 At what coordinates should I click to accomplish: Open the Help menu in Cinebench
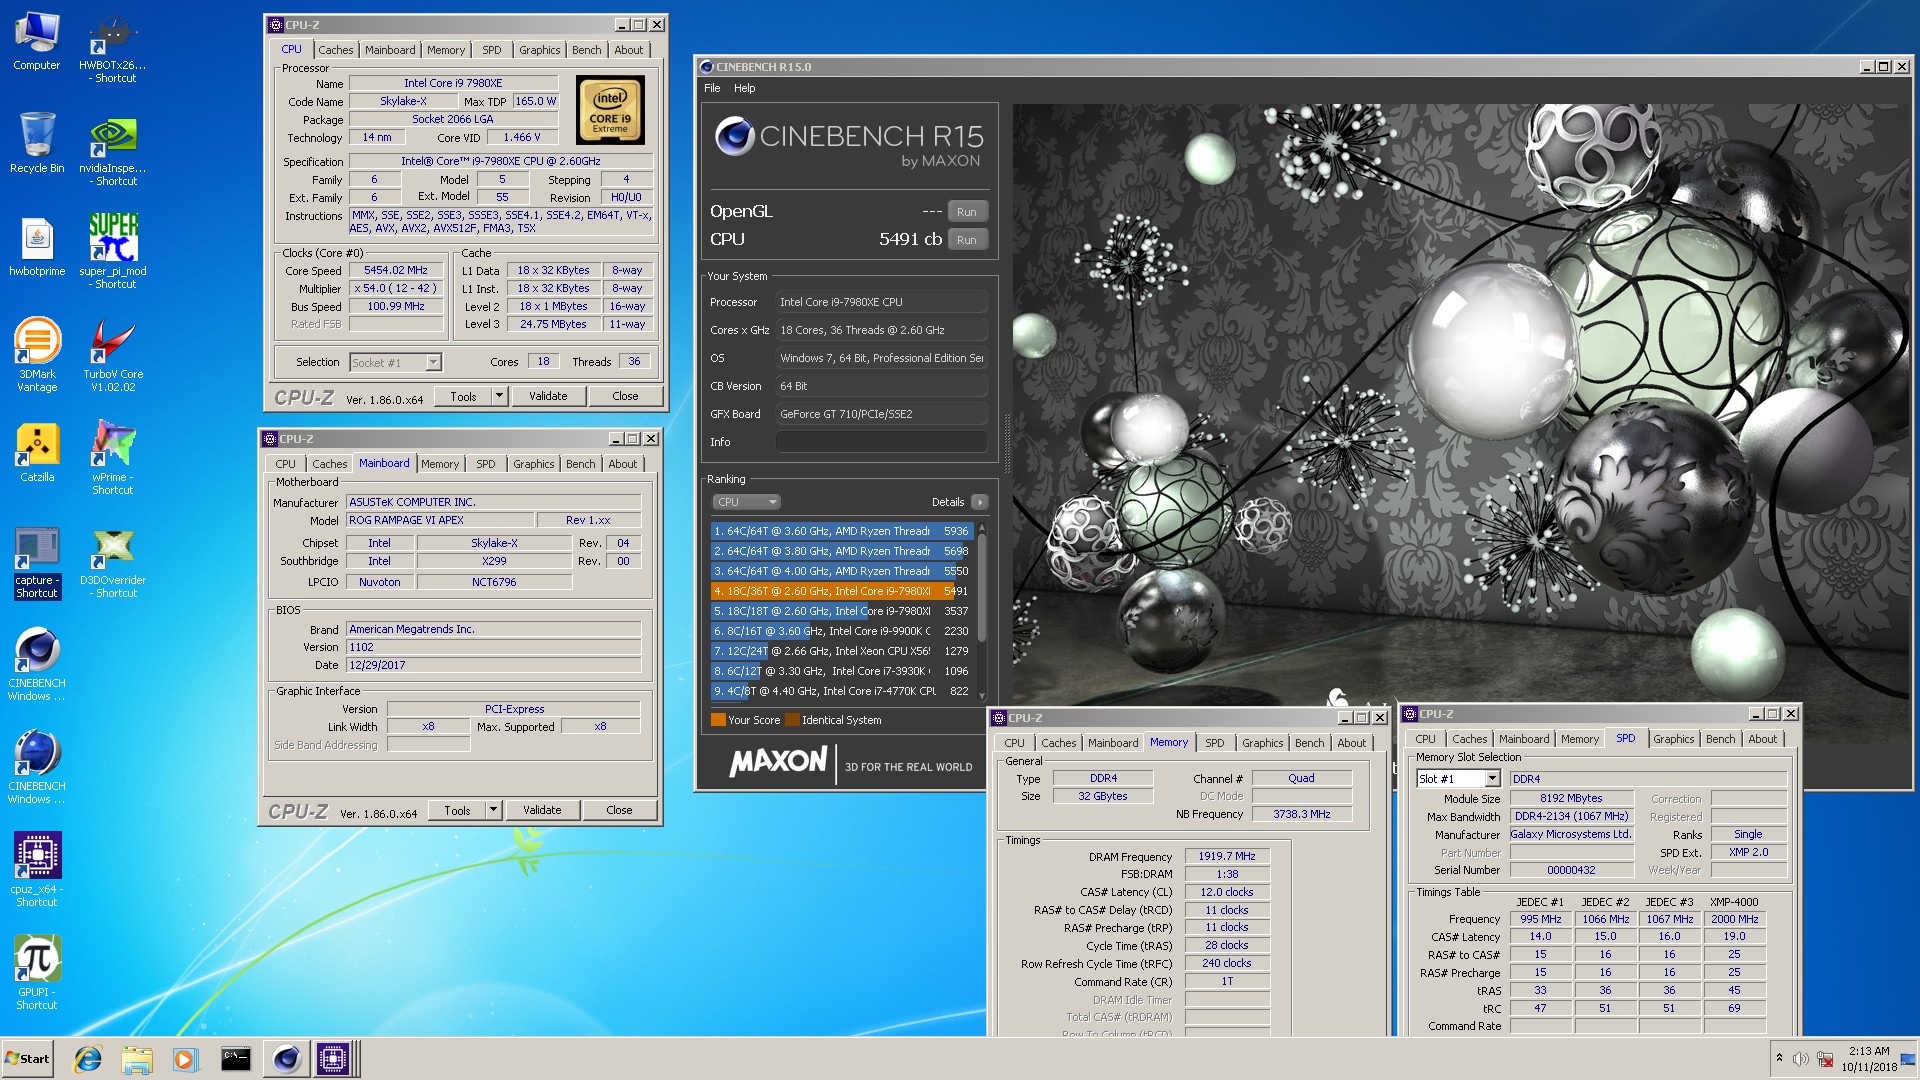click(745, 88)
